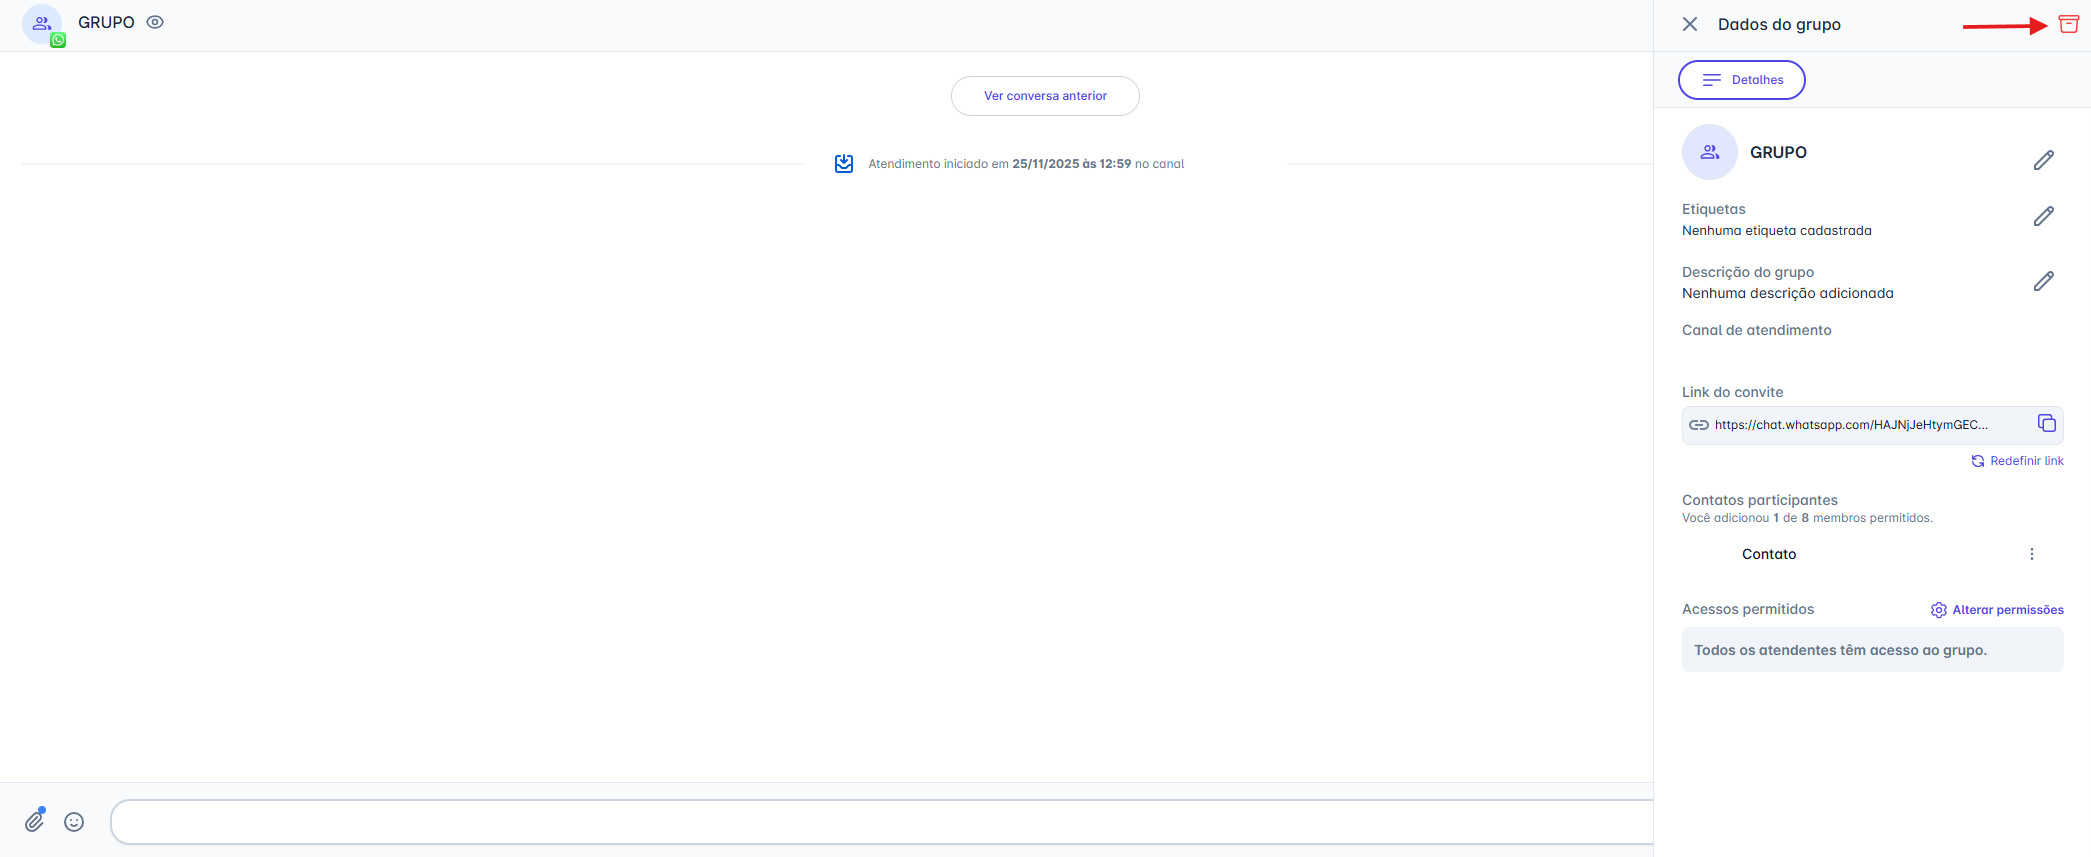The width and height of the screenshot is (2091, 857).
Task: Open the Detalhes tab
Action: coord(1741,80)
